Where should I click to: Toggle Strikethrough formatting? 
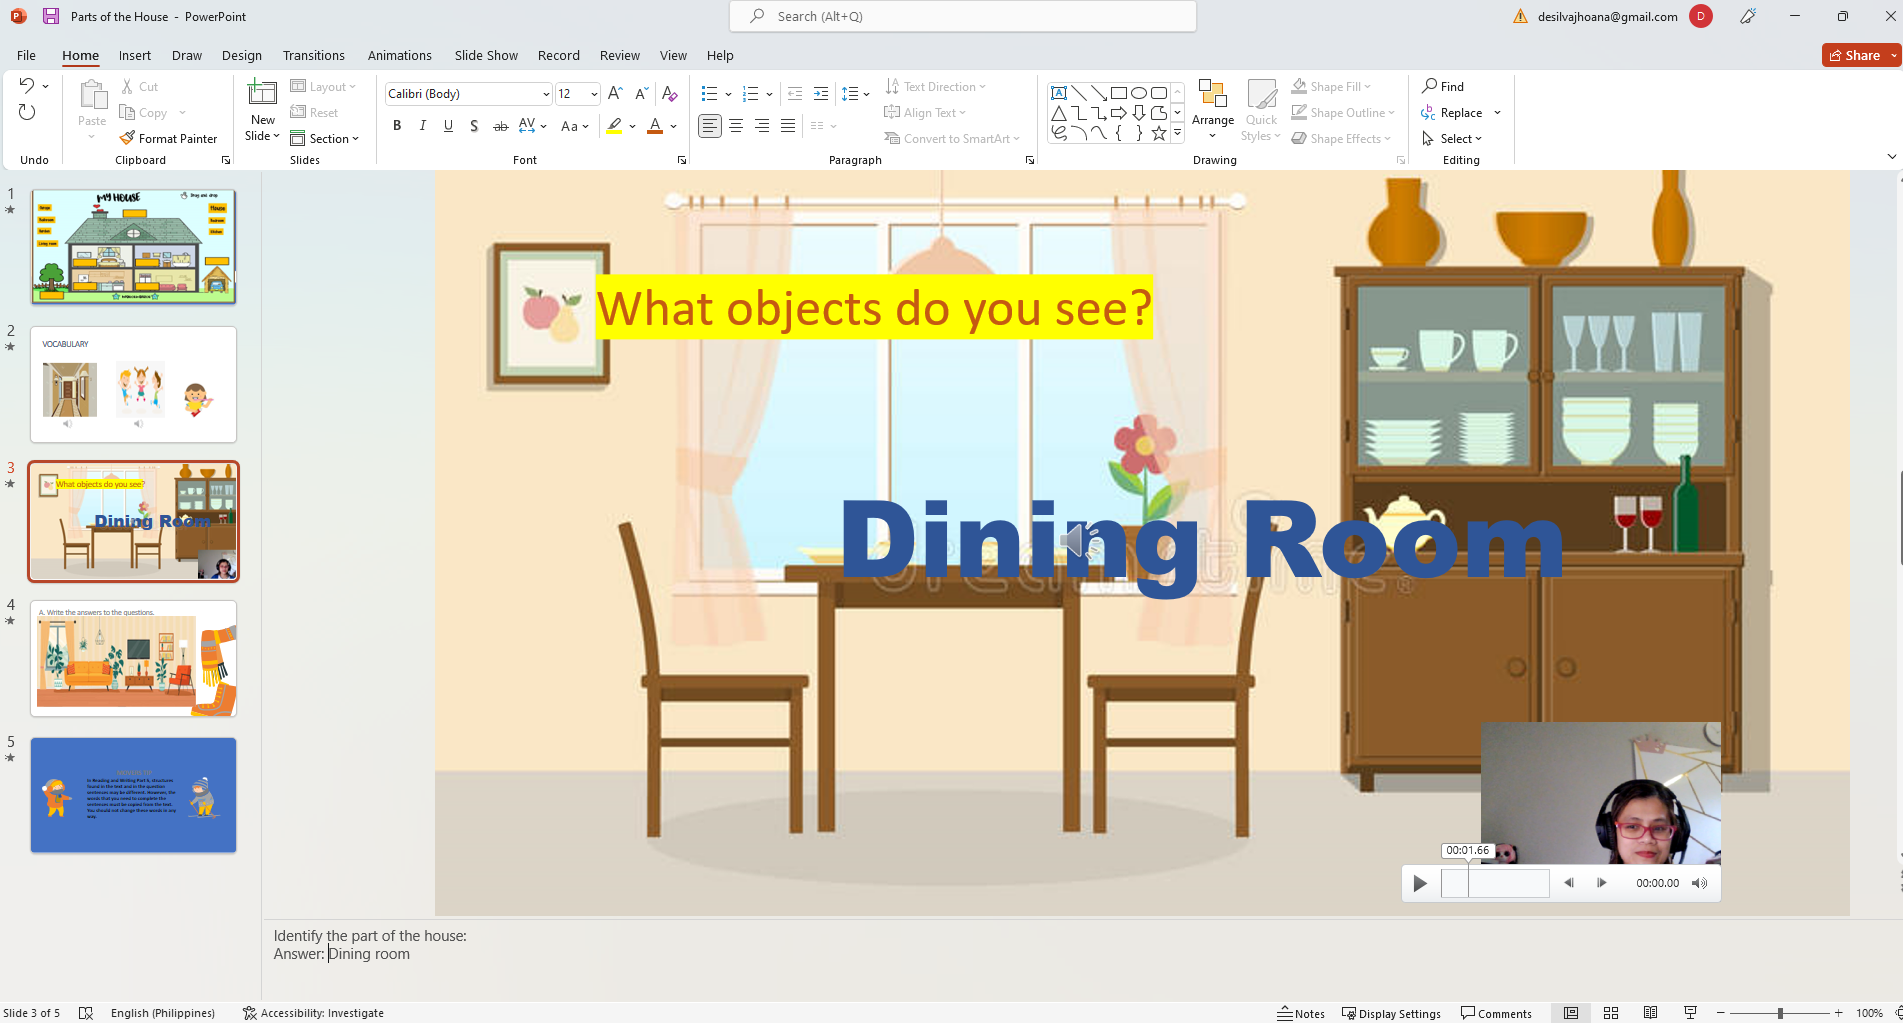tap(500, 125)
